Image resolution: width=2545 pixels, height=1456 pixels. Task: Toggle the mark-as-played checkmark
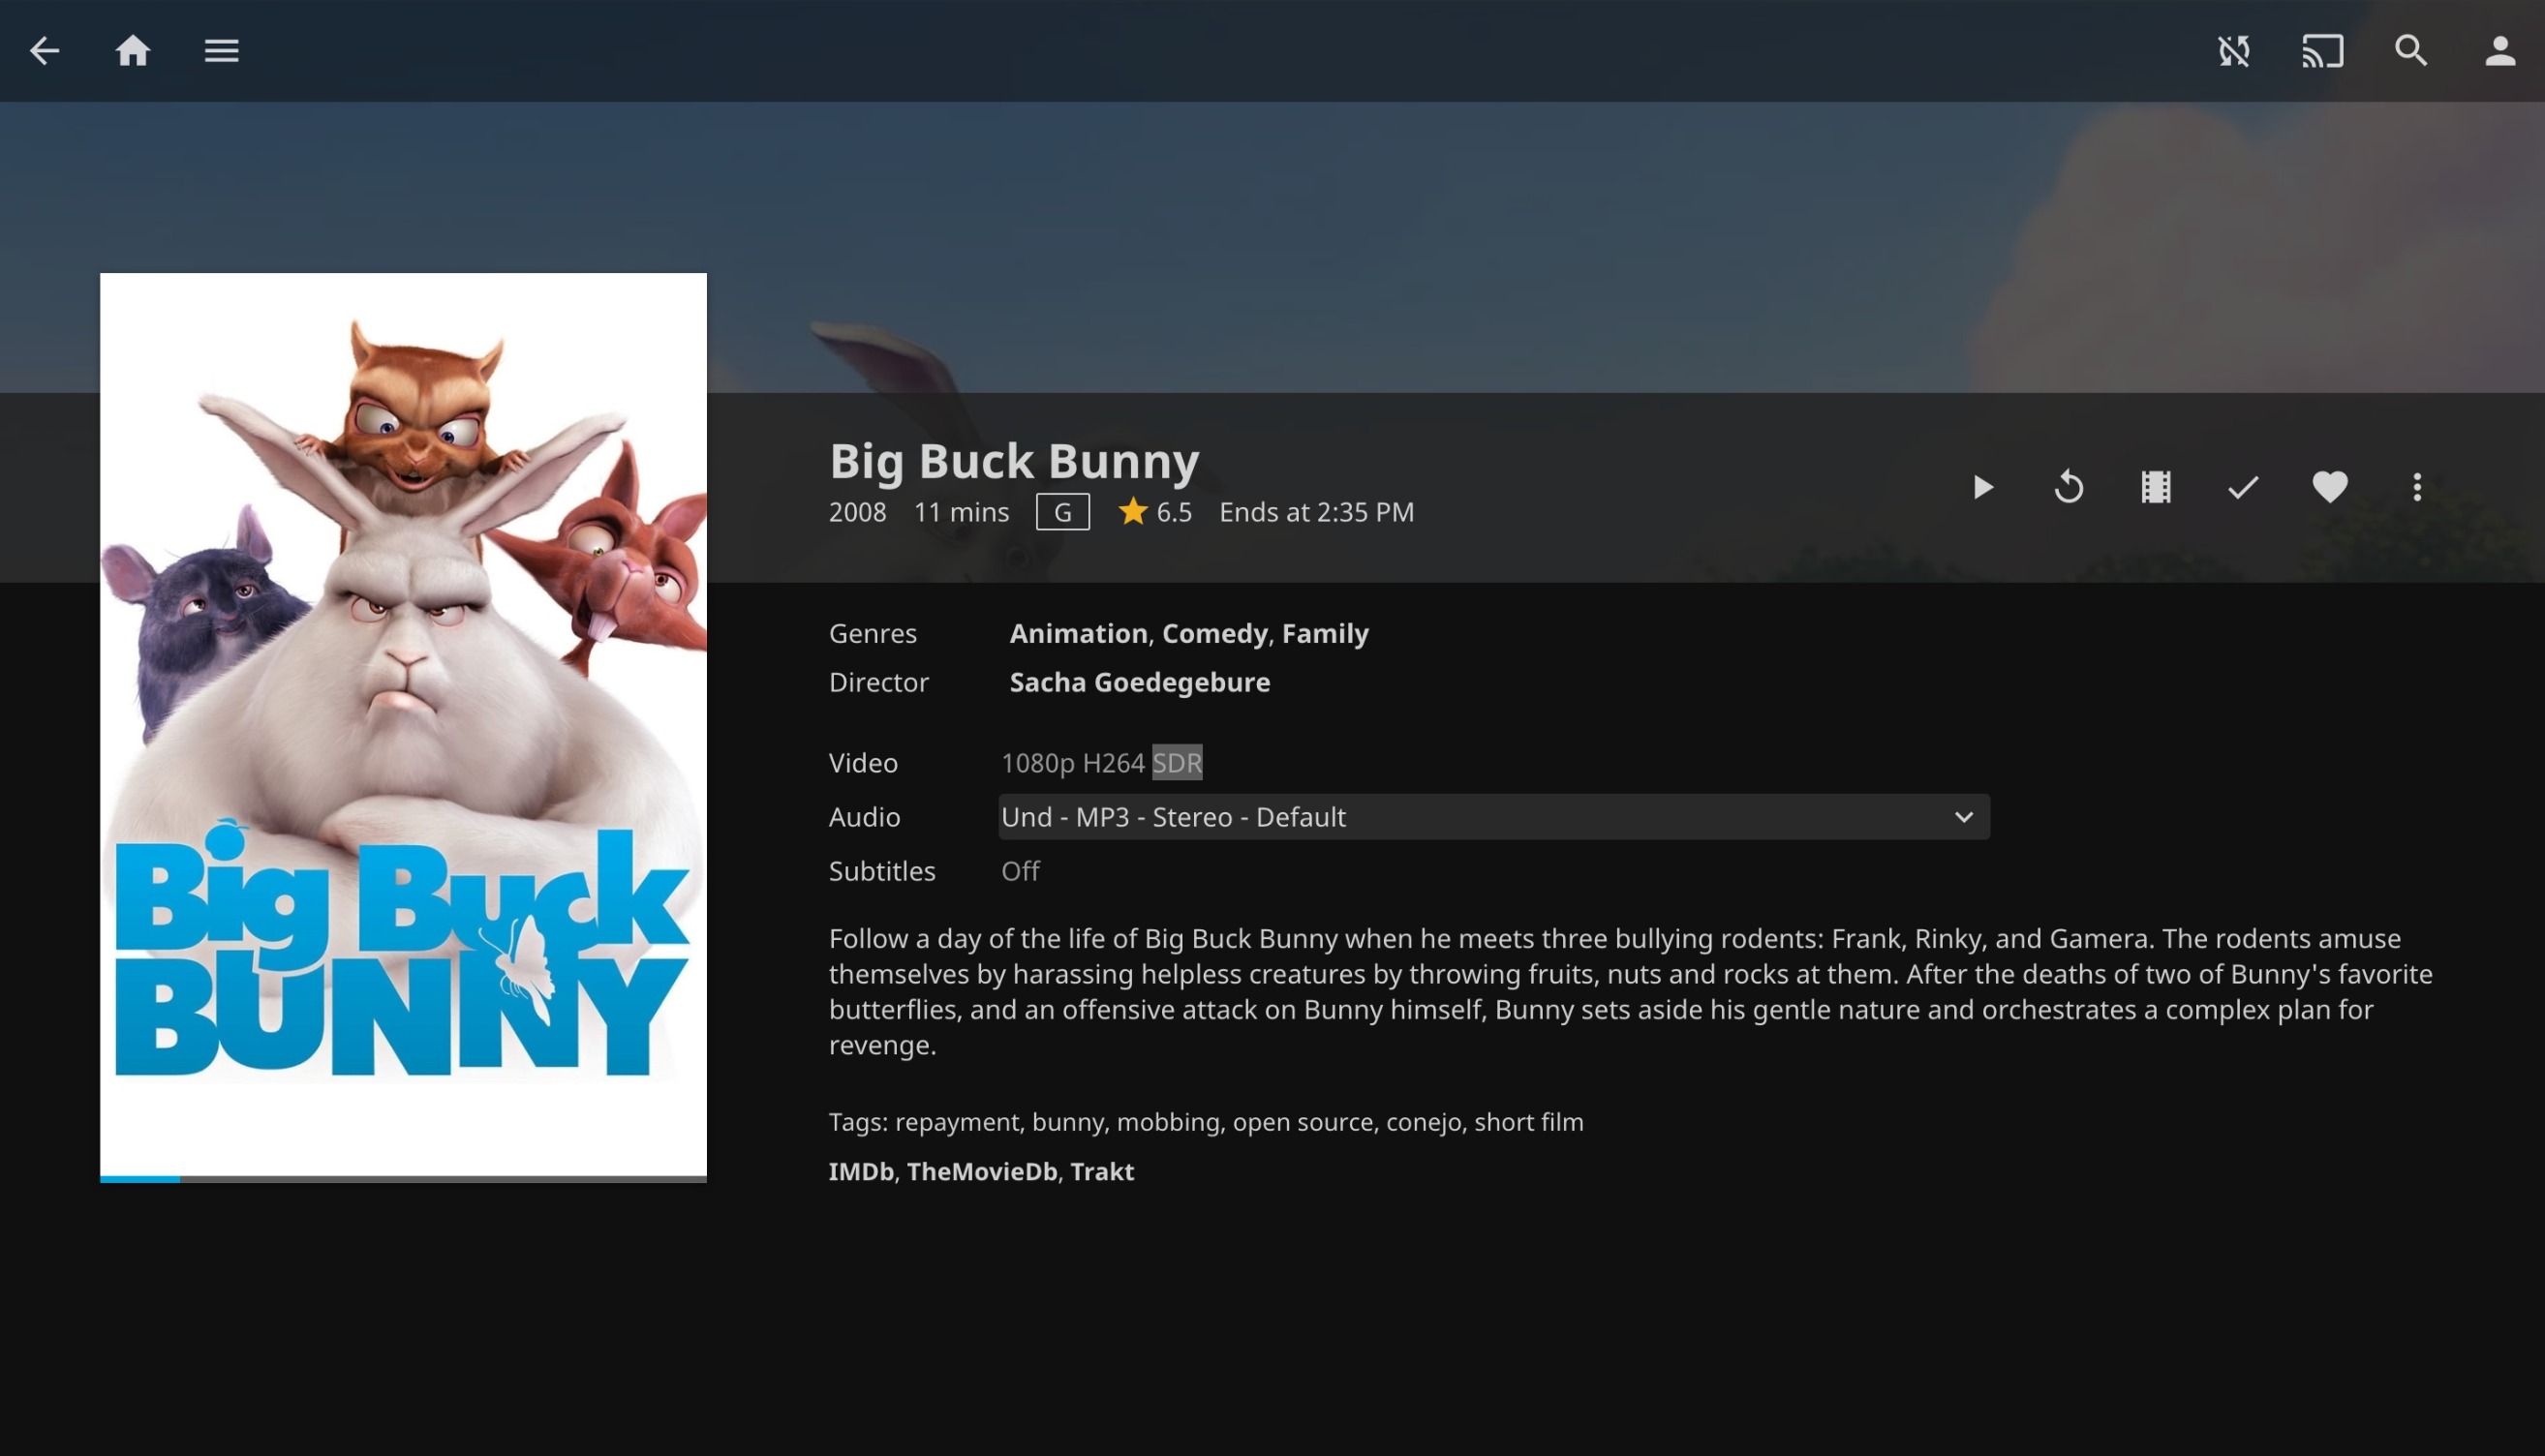tap(2243, 487)
